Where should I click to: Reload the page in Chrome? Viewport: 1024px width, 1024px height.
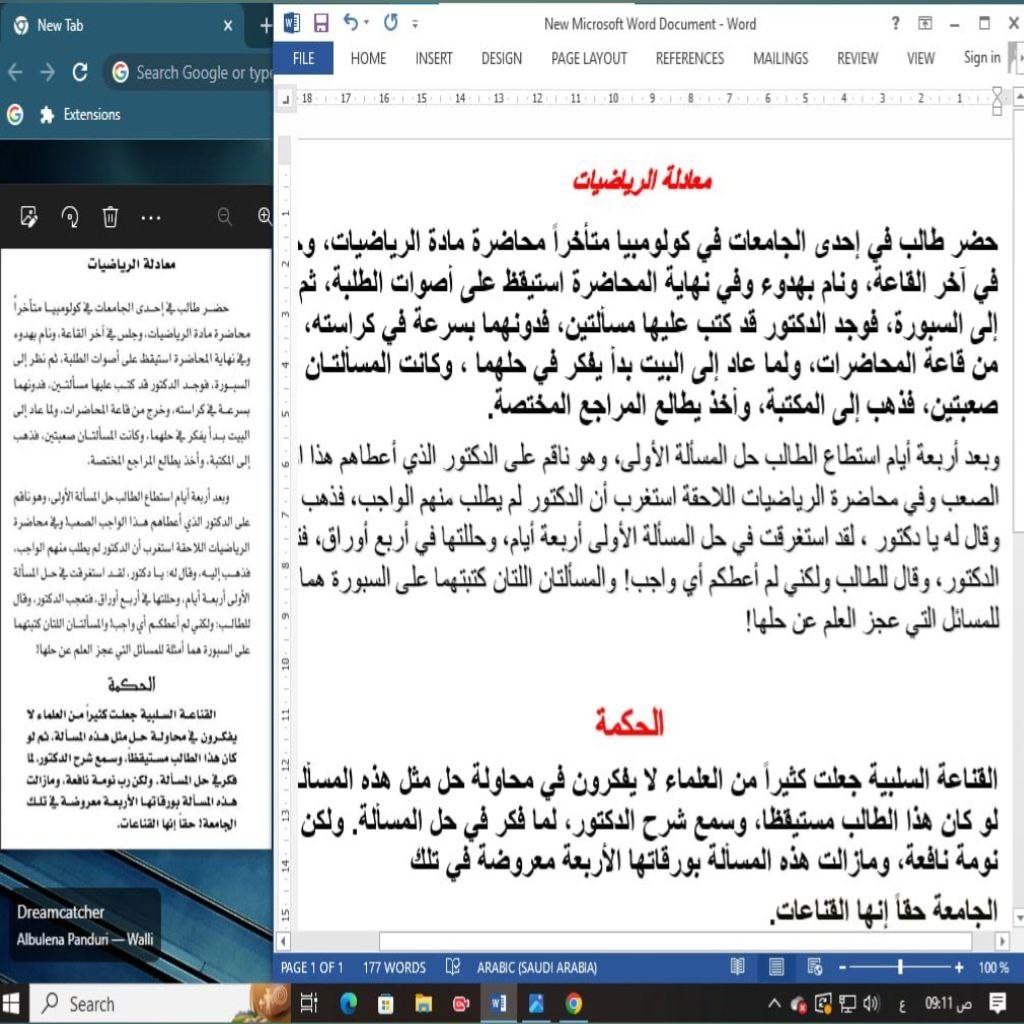pos(80,72)
